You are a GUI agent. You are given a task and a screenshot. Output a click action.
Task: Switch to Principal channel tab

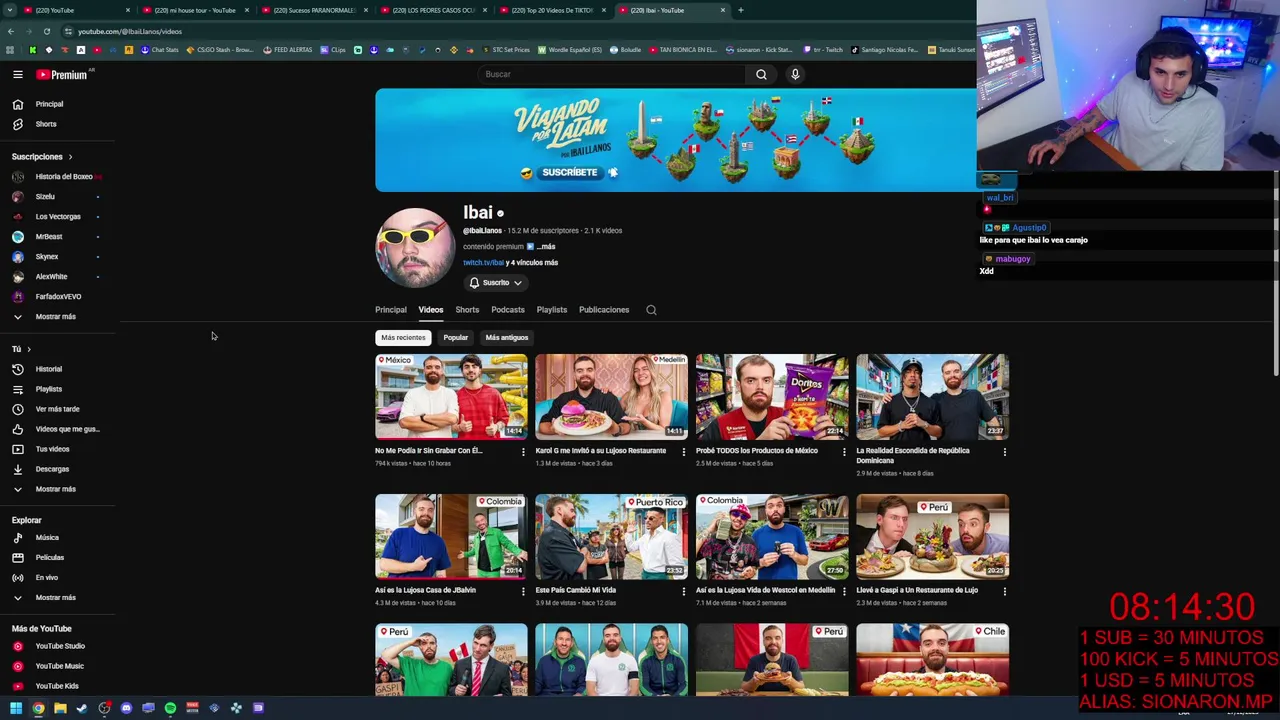pos(391,310)
